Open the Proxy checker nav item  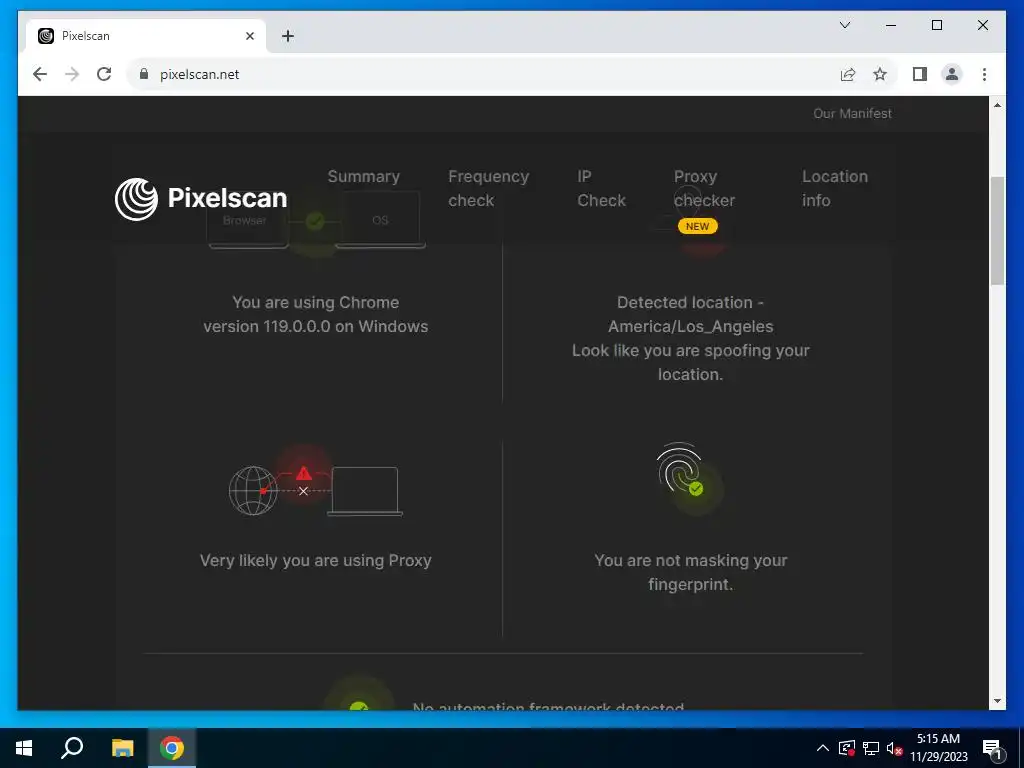[x=704, y=188]
